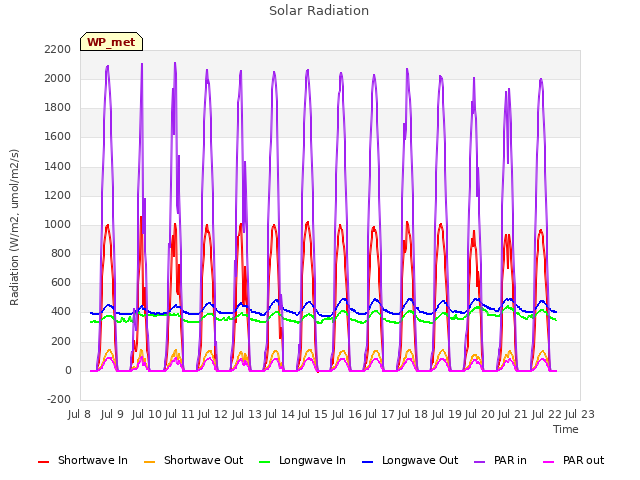Click the purple PAR in legend swatch
This screenshot has width=640, height=480.
(480, 462)
